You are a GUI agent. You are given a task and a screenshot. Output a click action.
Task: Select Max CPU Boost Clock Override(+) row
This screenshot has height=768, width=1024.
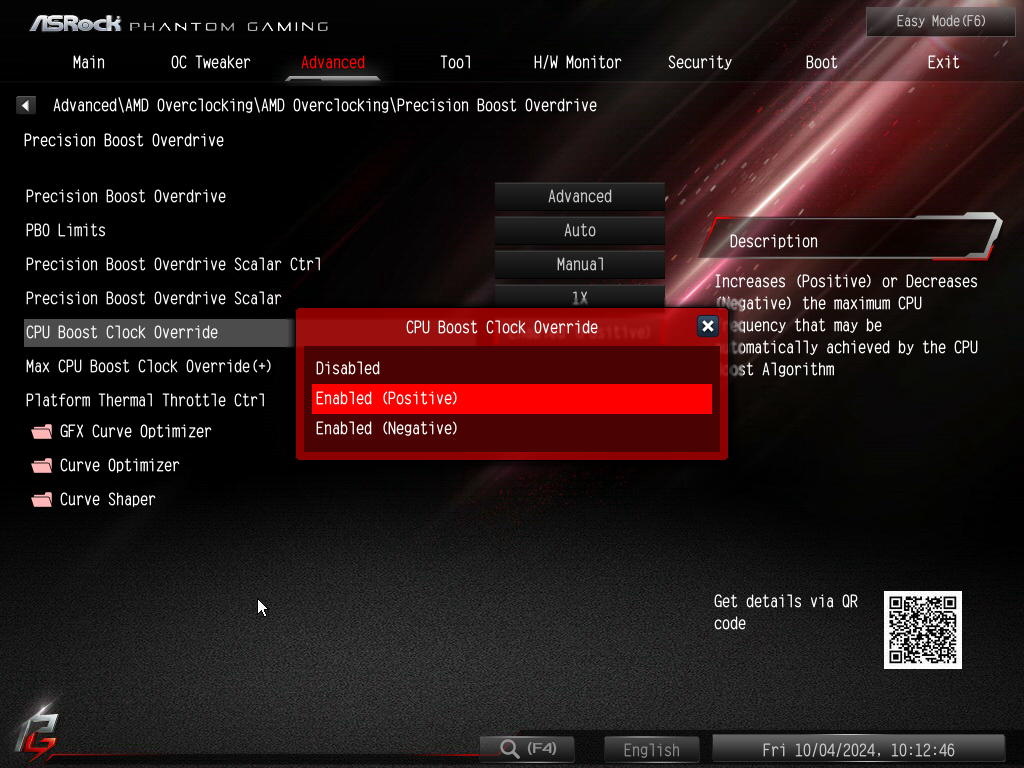[149, 366]
